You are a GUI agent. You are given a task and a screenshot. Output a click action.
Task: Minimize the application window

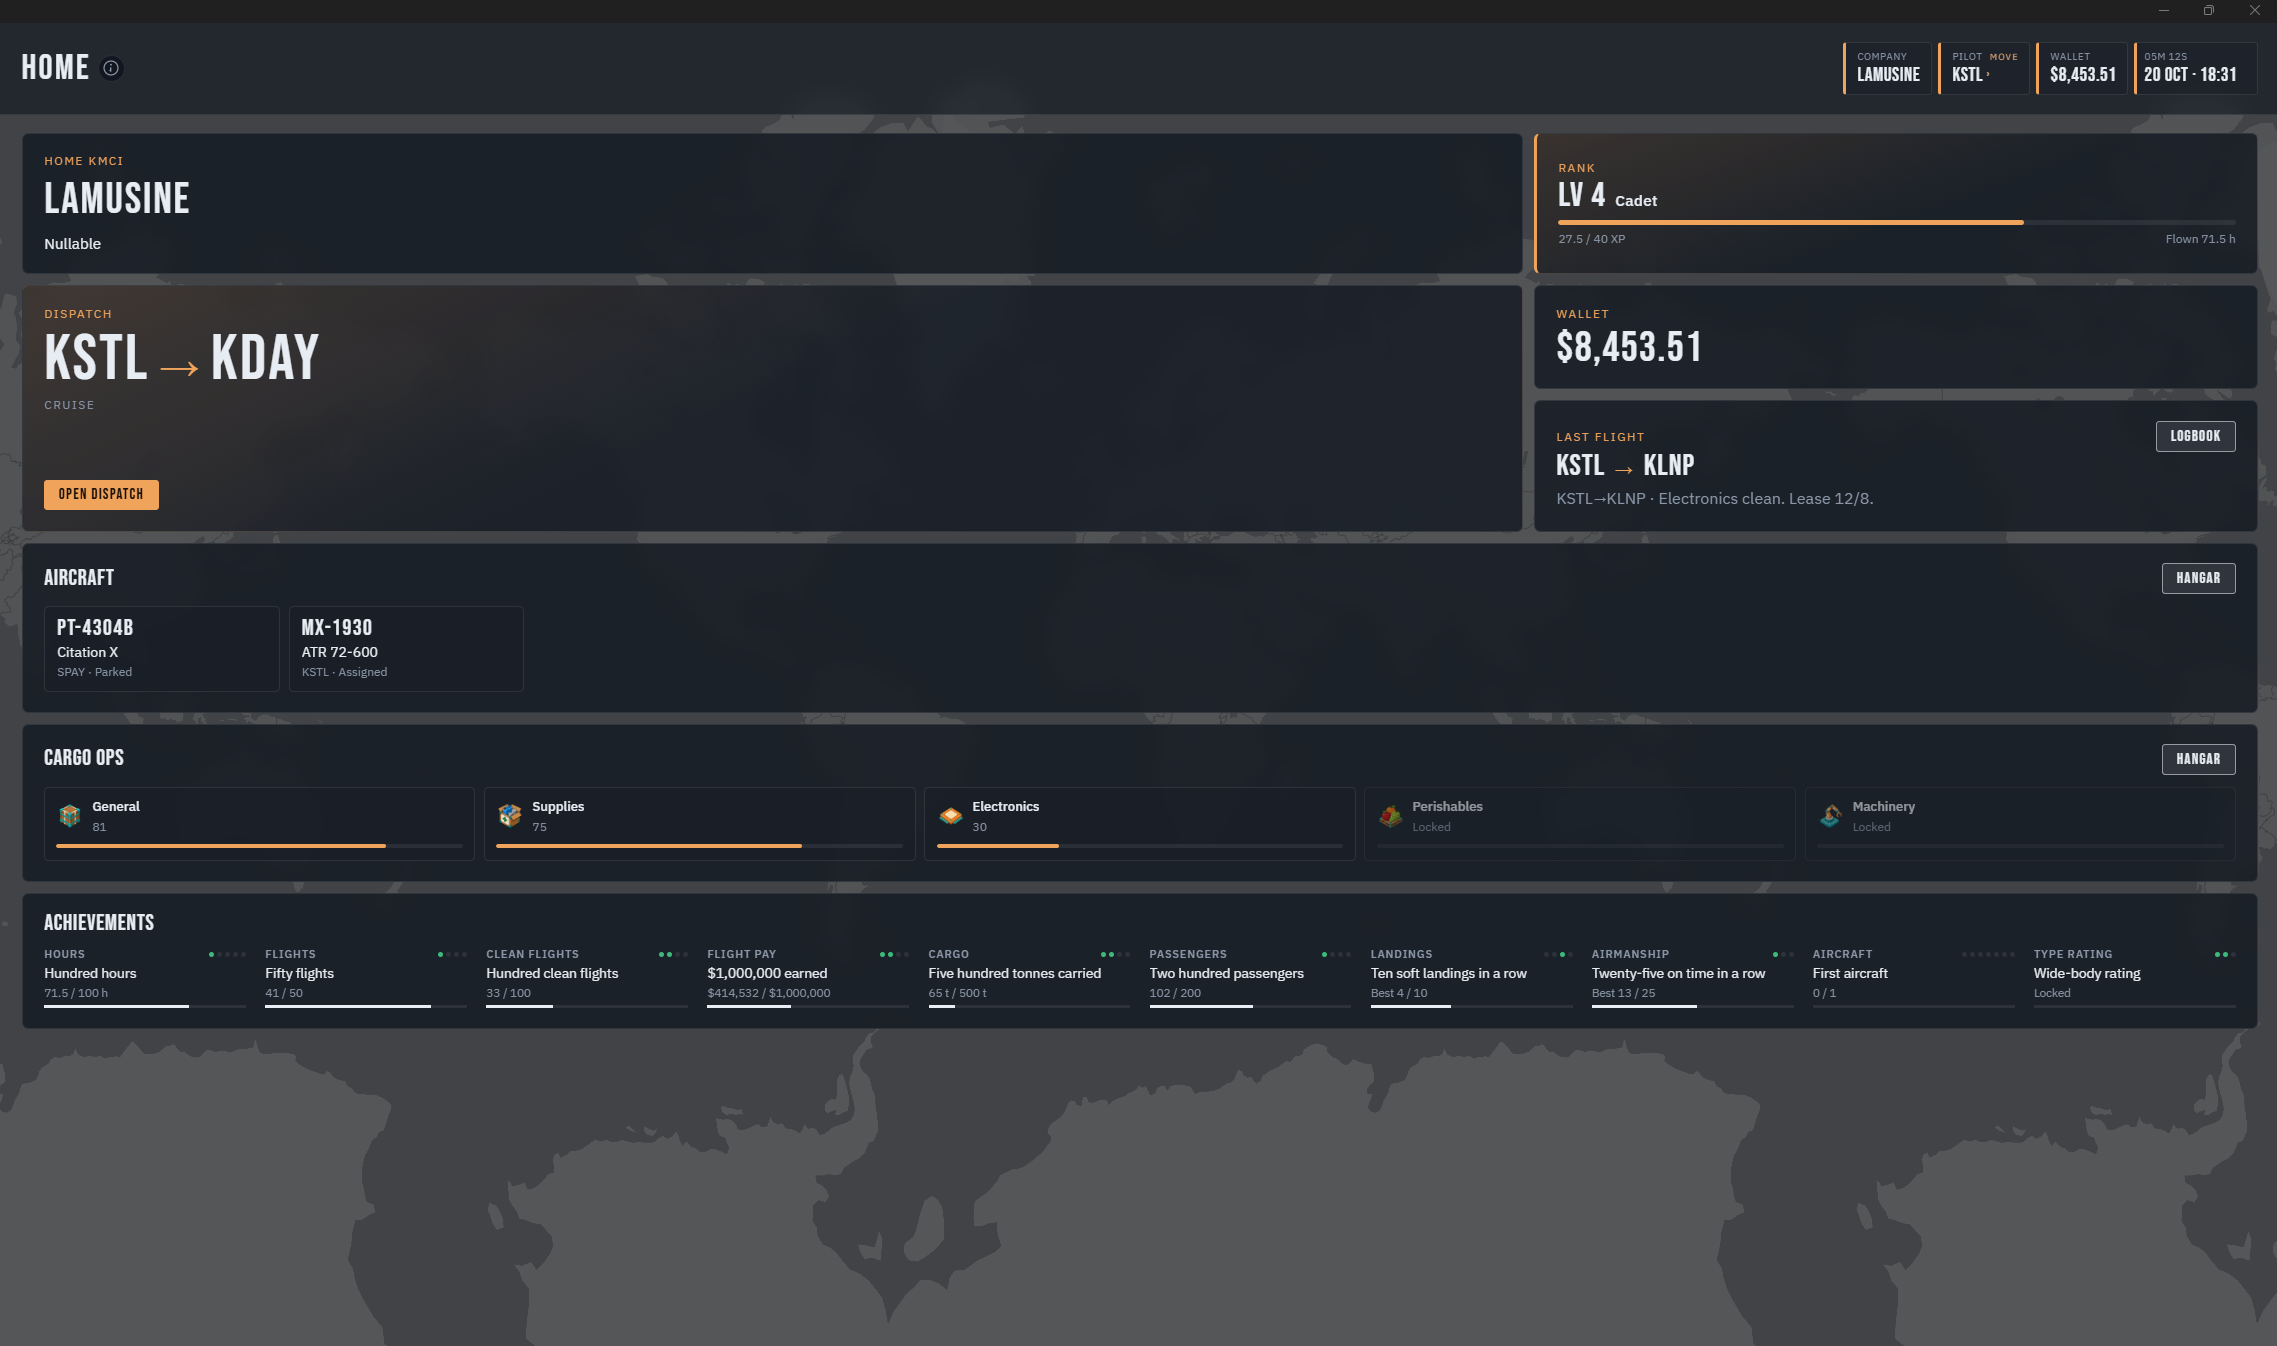click(2163, 10)
